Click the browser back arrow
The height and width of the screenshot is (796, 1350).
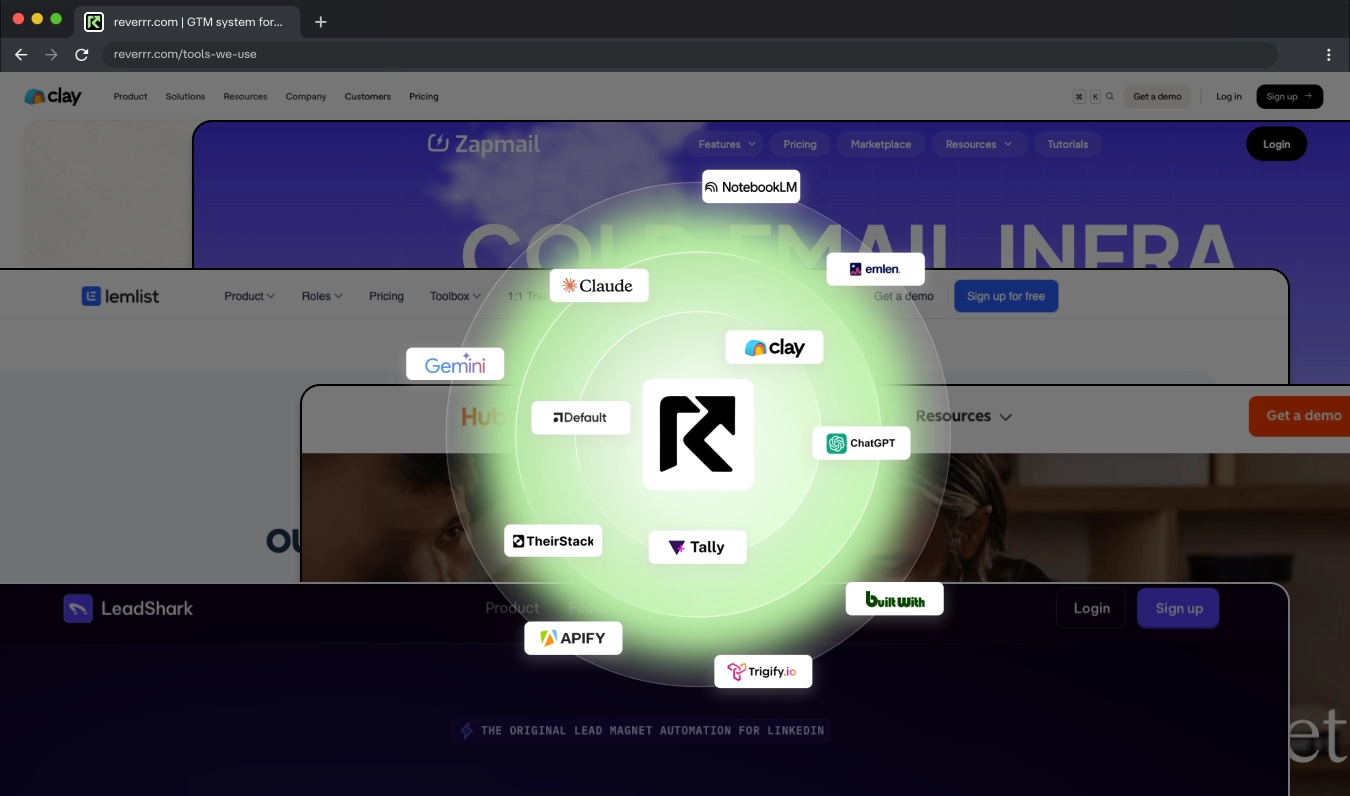21,54
